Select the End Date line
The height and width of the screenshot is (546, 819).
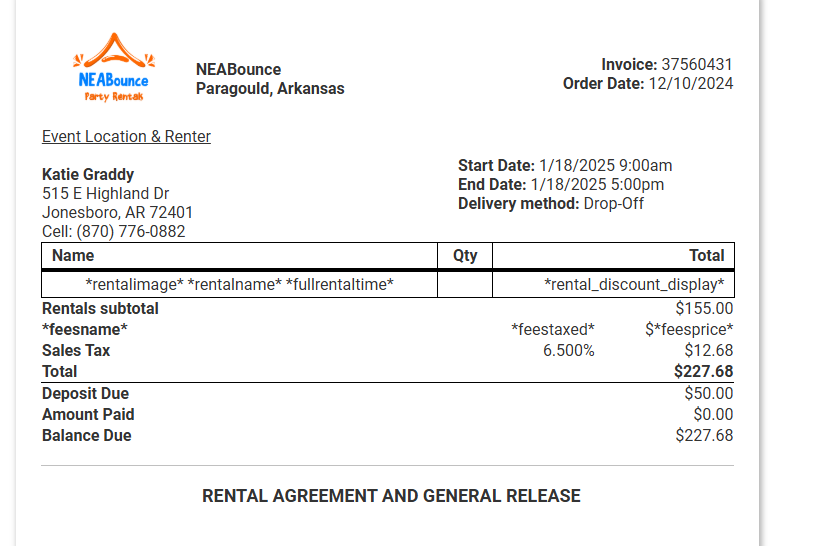click(x=561, y=185)
